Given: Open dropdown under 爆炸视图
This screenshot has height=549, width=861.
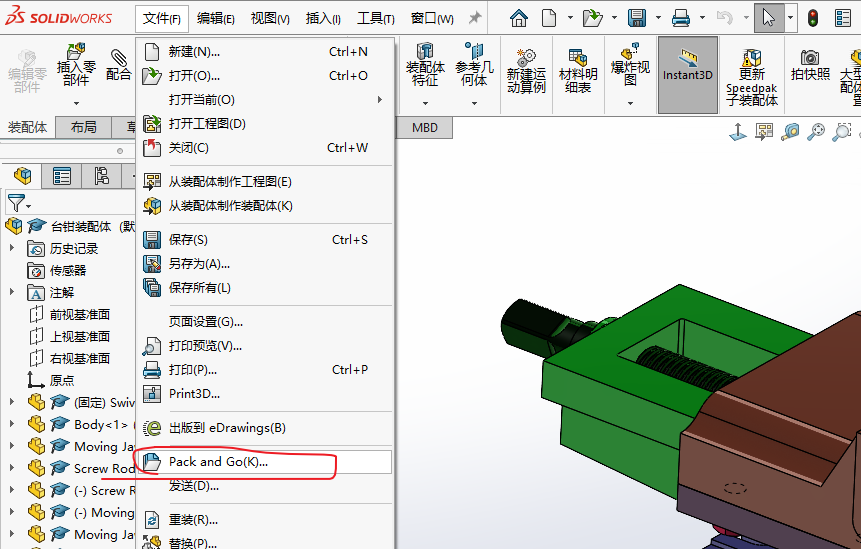Looking at the screenshot, I should (630, 103).
